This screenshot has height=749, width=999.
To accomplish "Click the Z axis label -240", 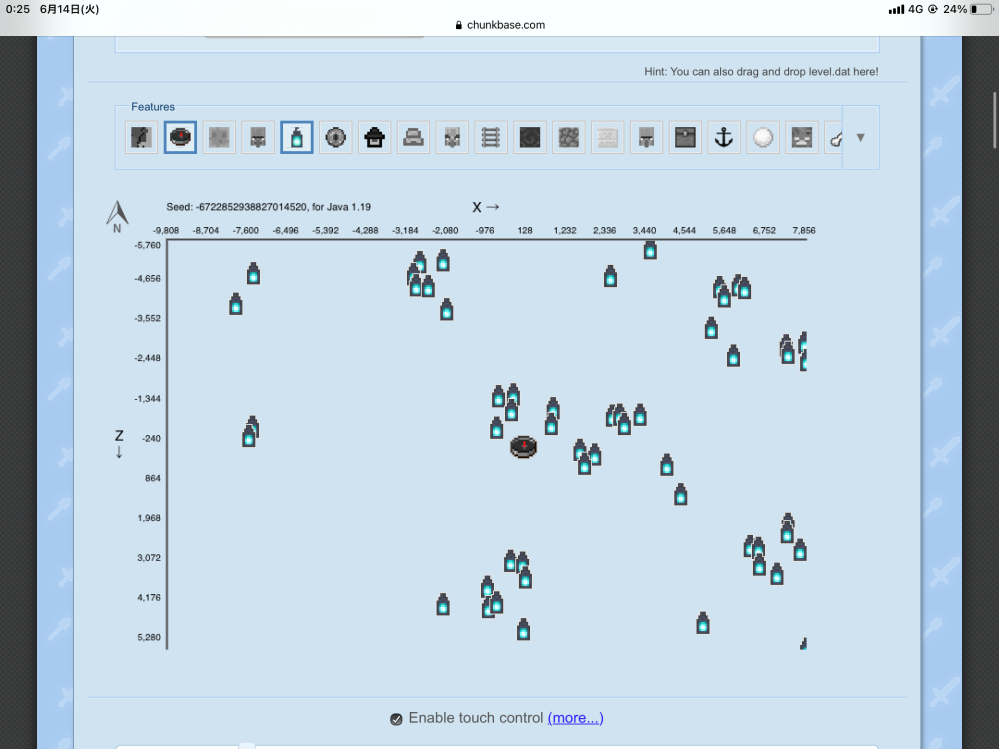I will point(152,439).
